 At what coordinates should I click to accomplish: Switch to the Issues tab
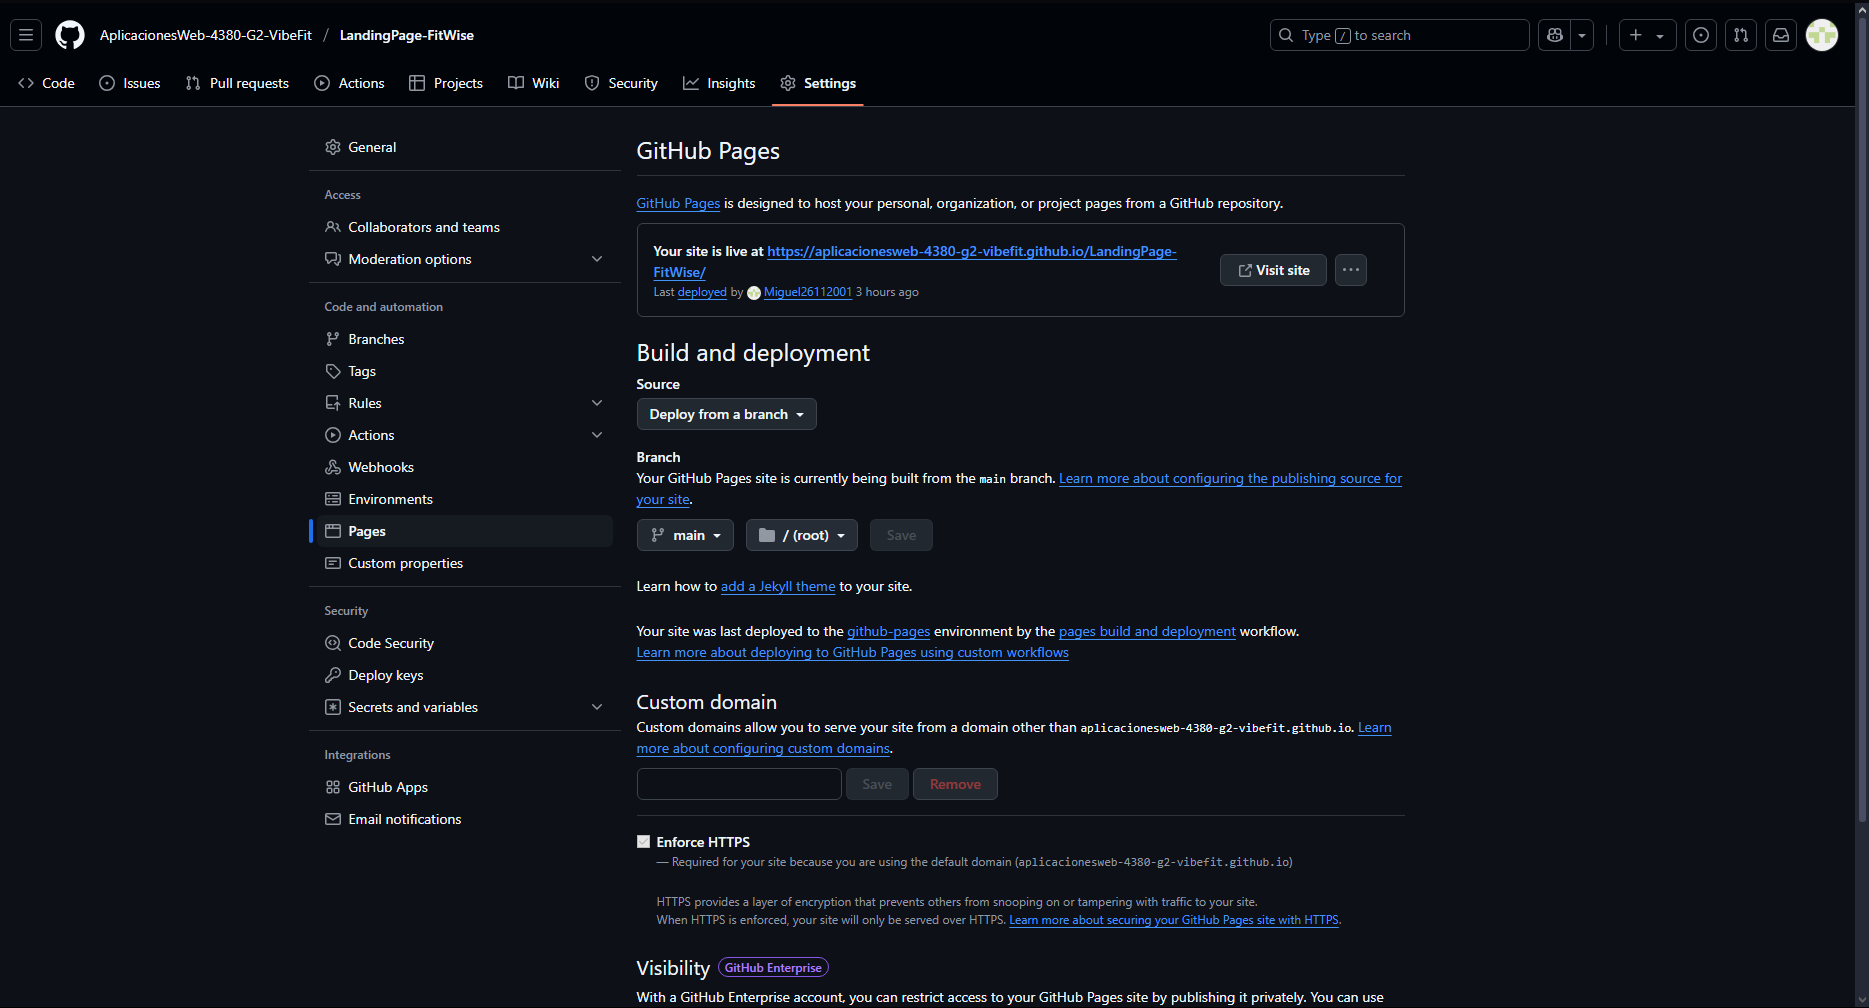point(130,83)
